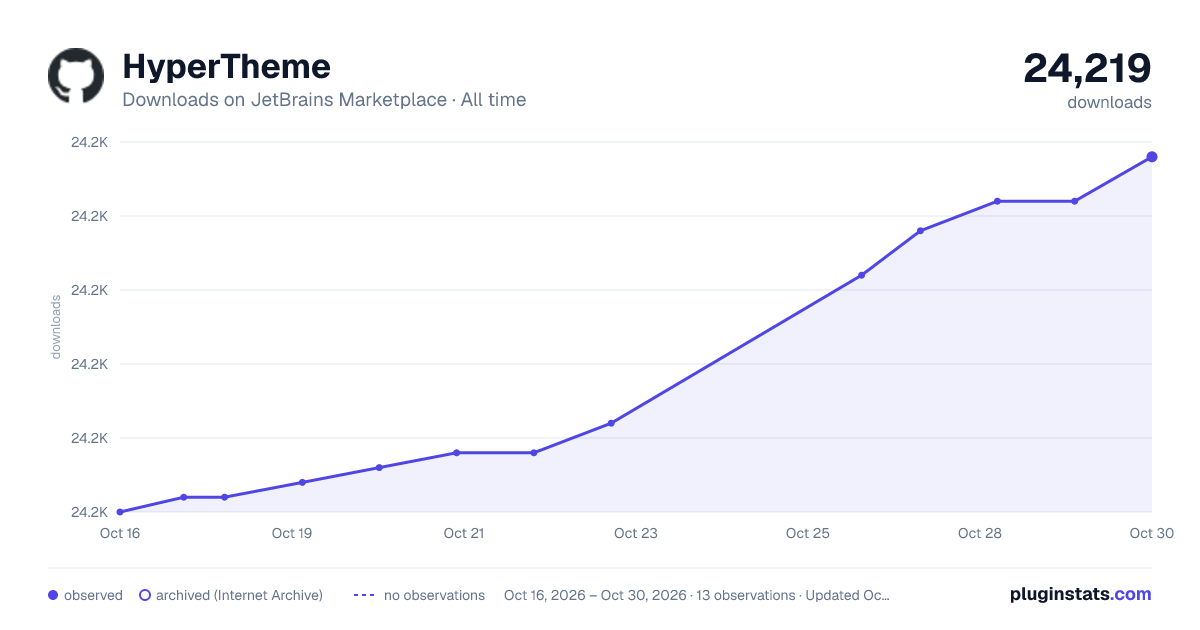The image size is (1200, 630).
Task: Click the bottom 24.2K y-axis label
Action: (89, 512)
